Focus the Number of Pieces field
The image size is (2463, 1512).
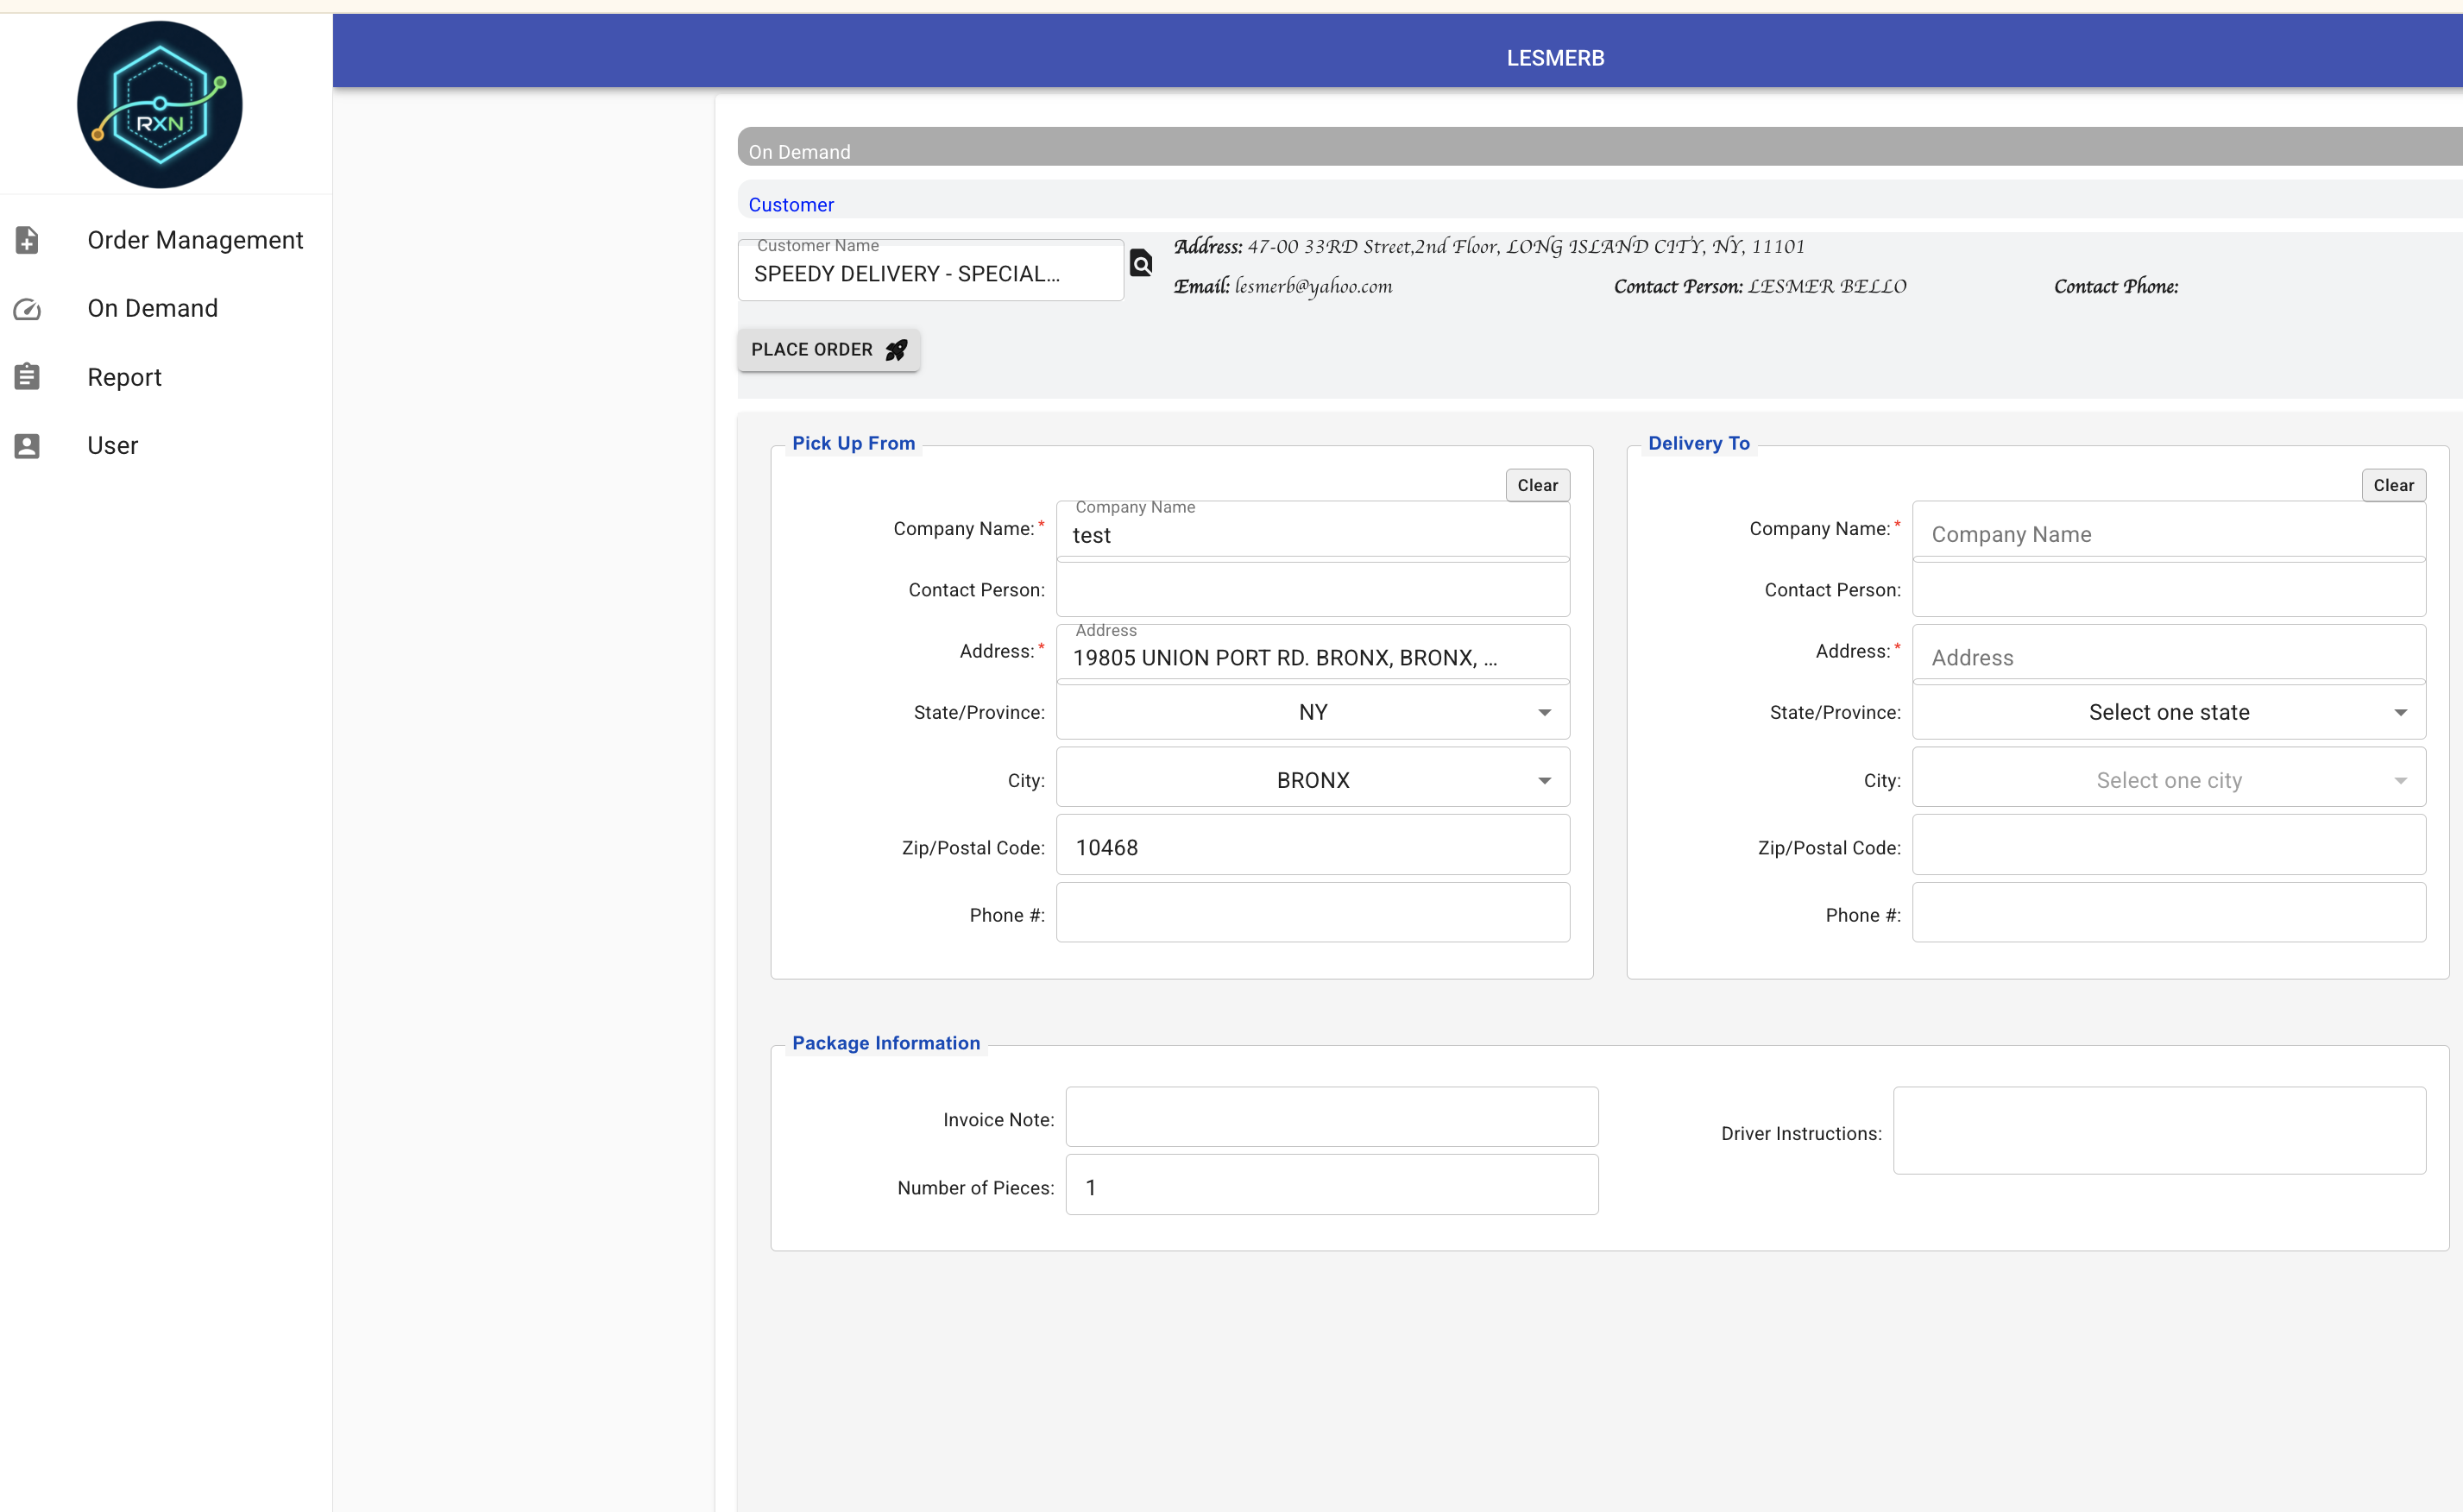(x=1331, y=1186)
